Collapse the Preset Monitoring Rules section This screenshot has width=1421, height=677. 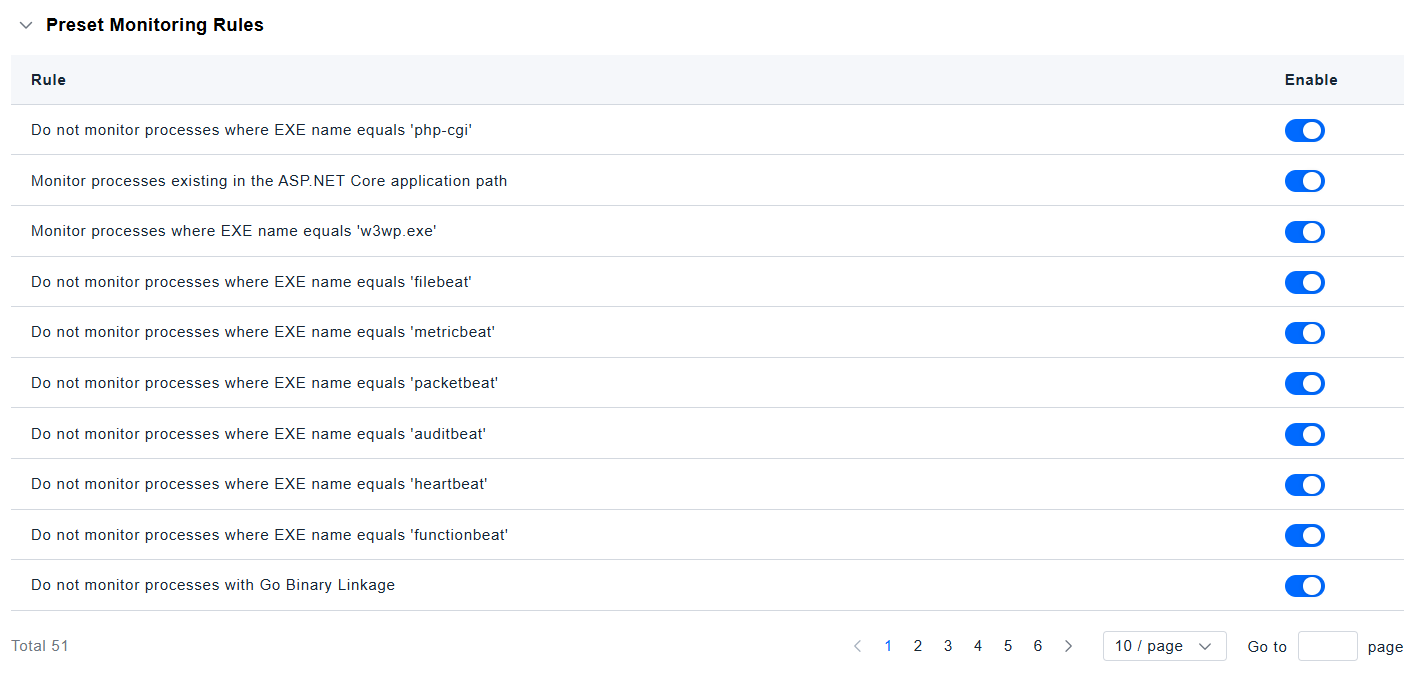pyautogui.click(x=26, y=26)
